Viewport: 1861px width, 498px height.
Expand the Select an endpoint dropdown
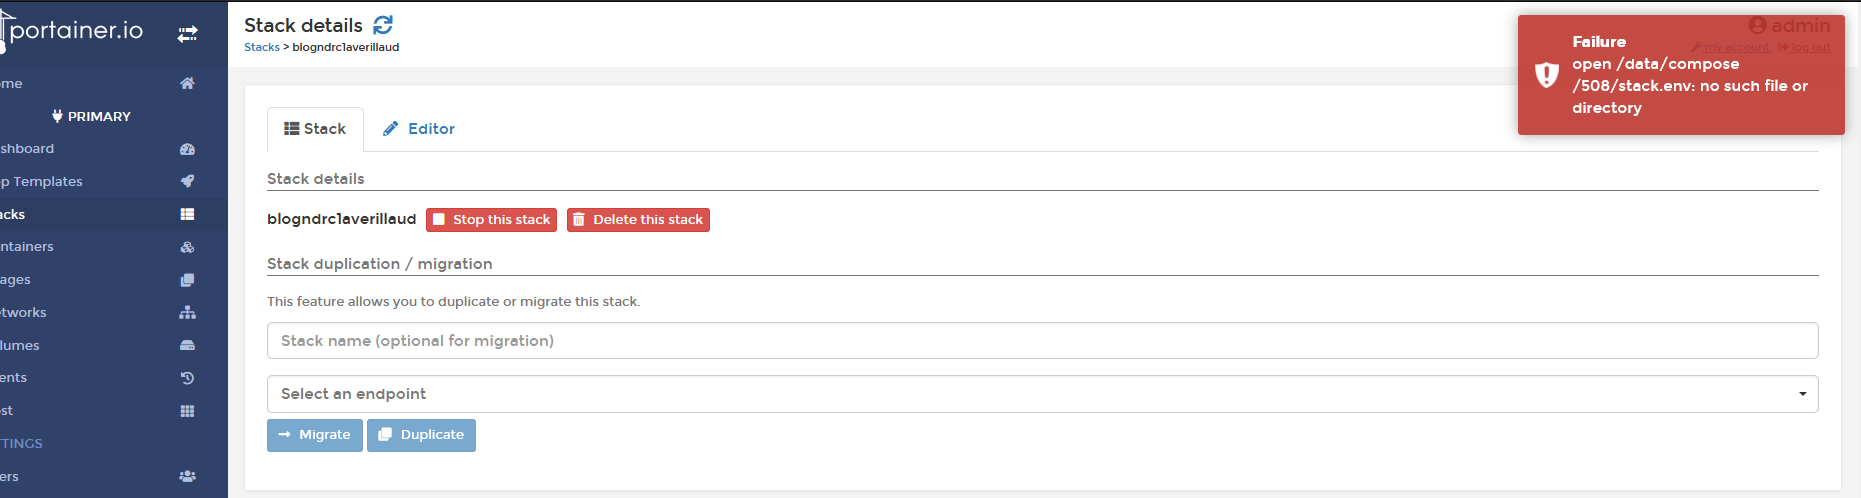[1042, 394]
